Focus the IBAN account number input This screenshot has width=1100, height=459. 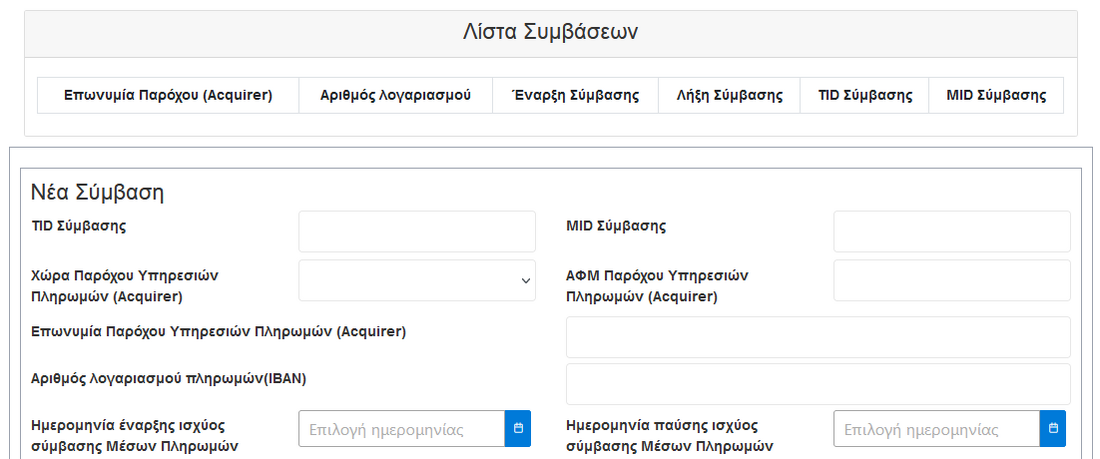click(817, 384)
